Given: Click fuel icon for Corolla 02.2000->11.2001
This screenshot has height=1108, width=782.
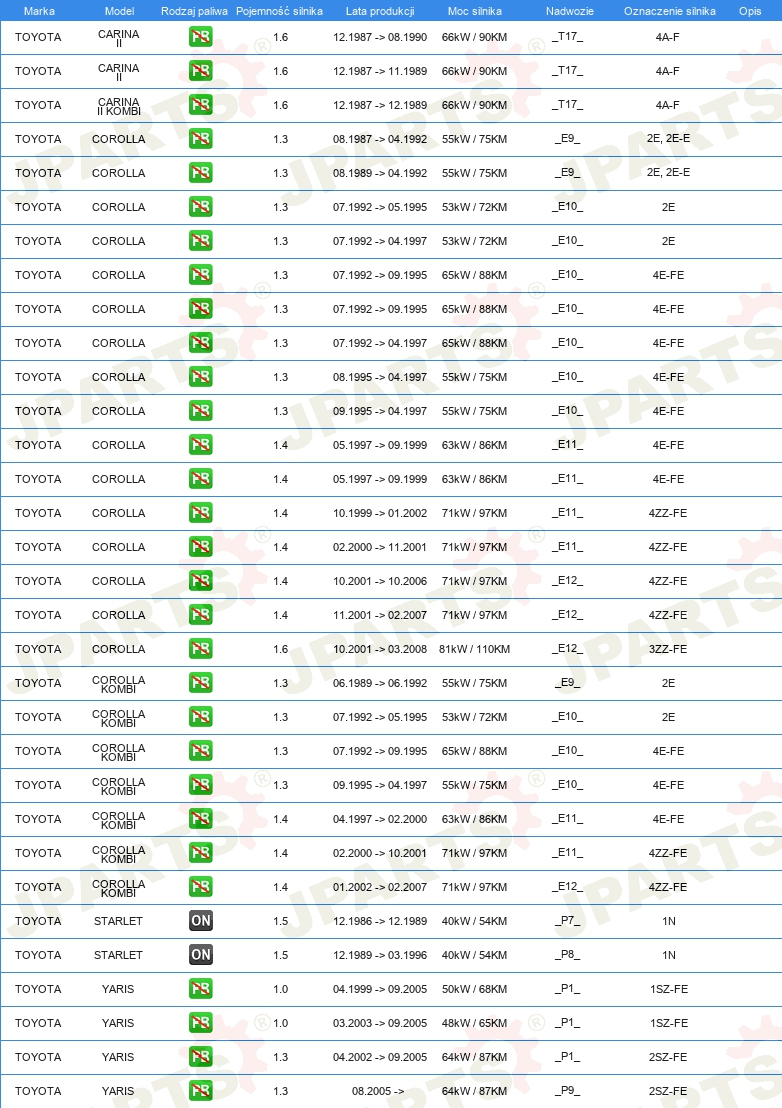Looking at the screenshot, I should click(x=201, y=547).
